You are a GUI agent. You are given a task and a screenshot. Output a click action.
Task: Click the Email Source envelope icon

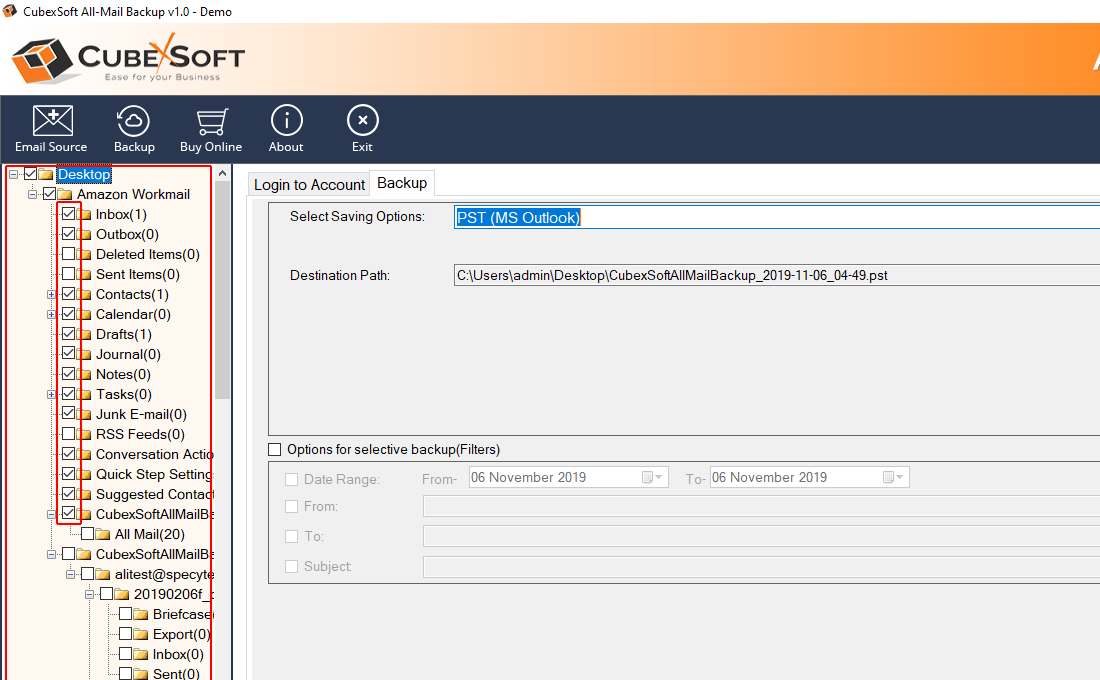51,121
